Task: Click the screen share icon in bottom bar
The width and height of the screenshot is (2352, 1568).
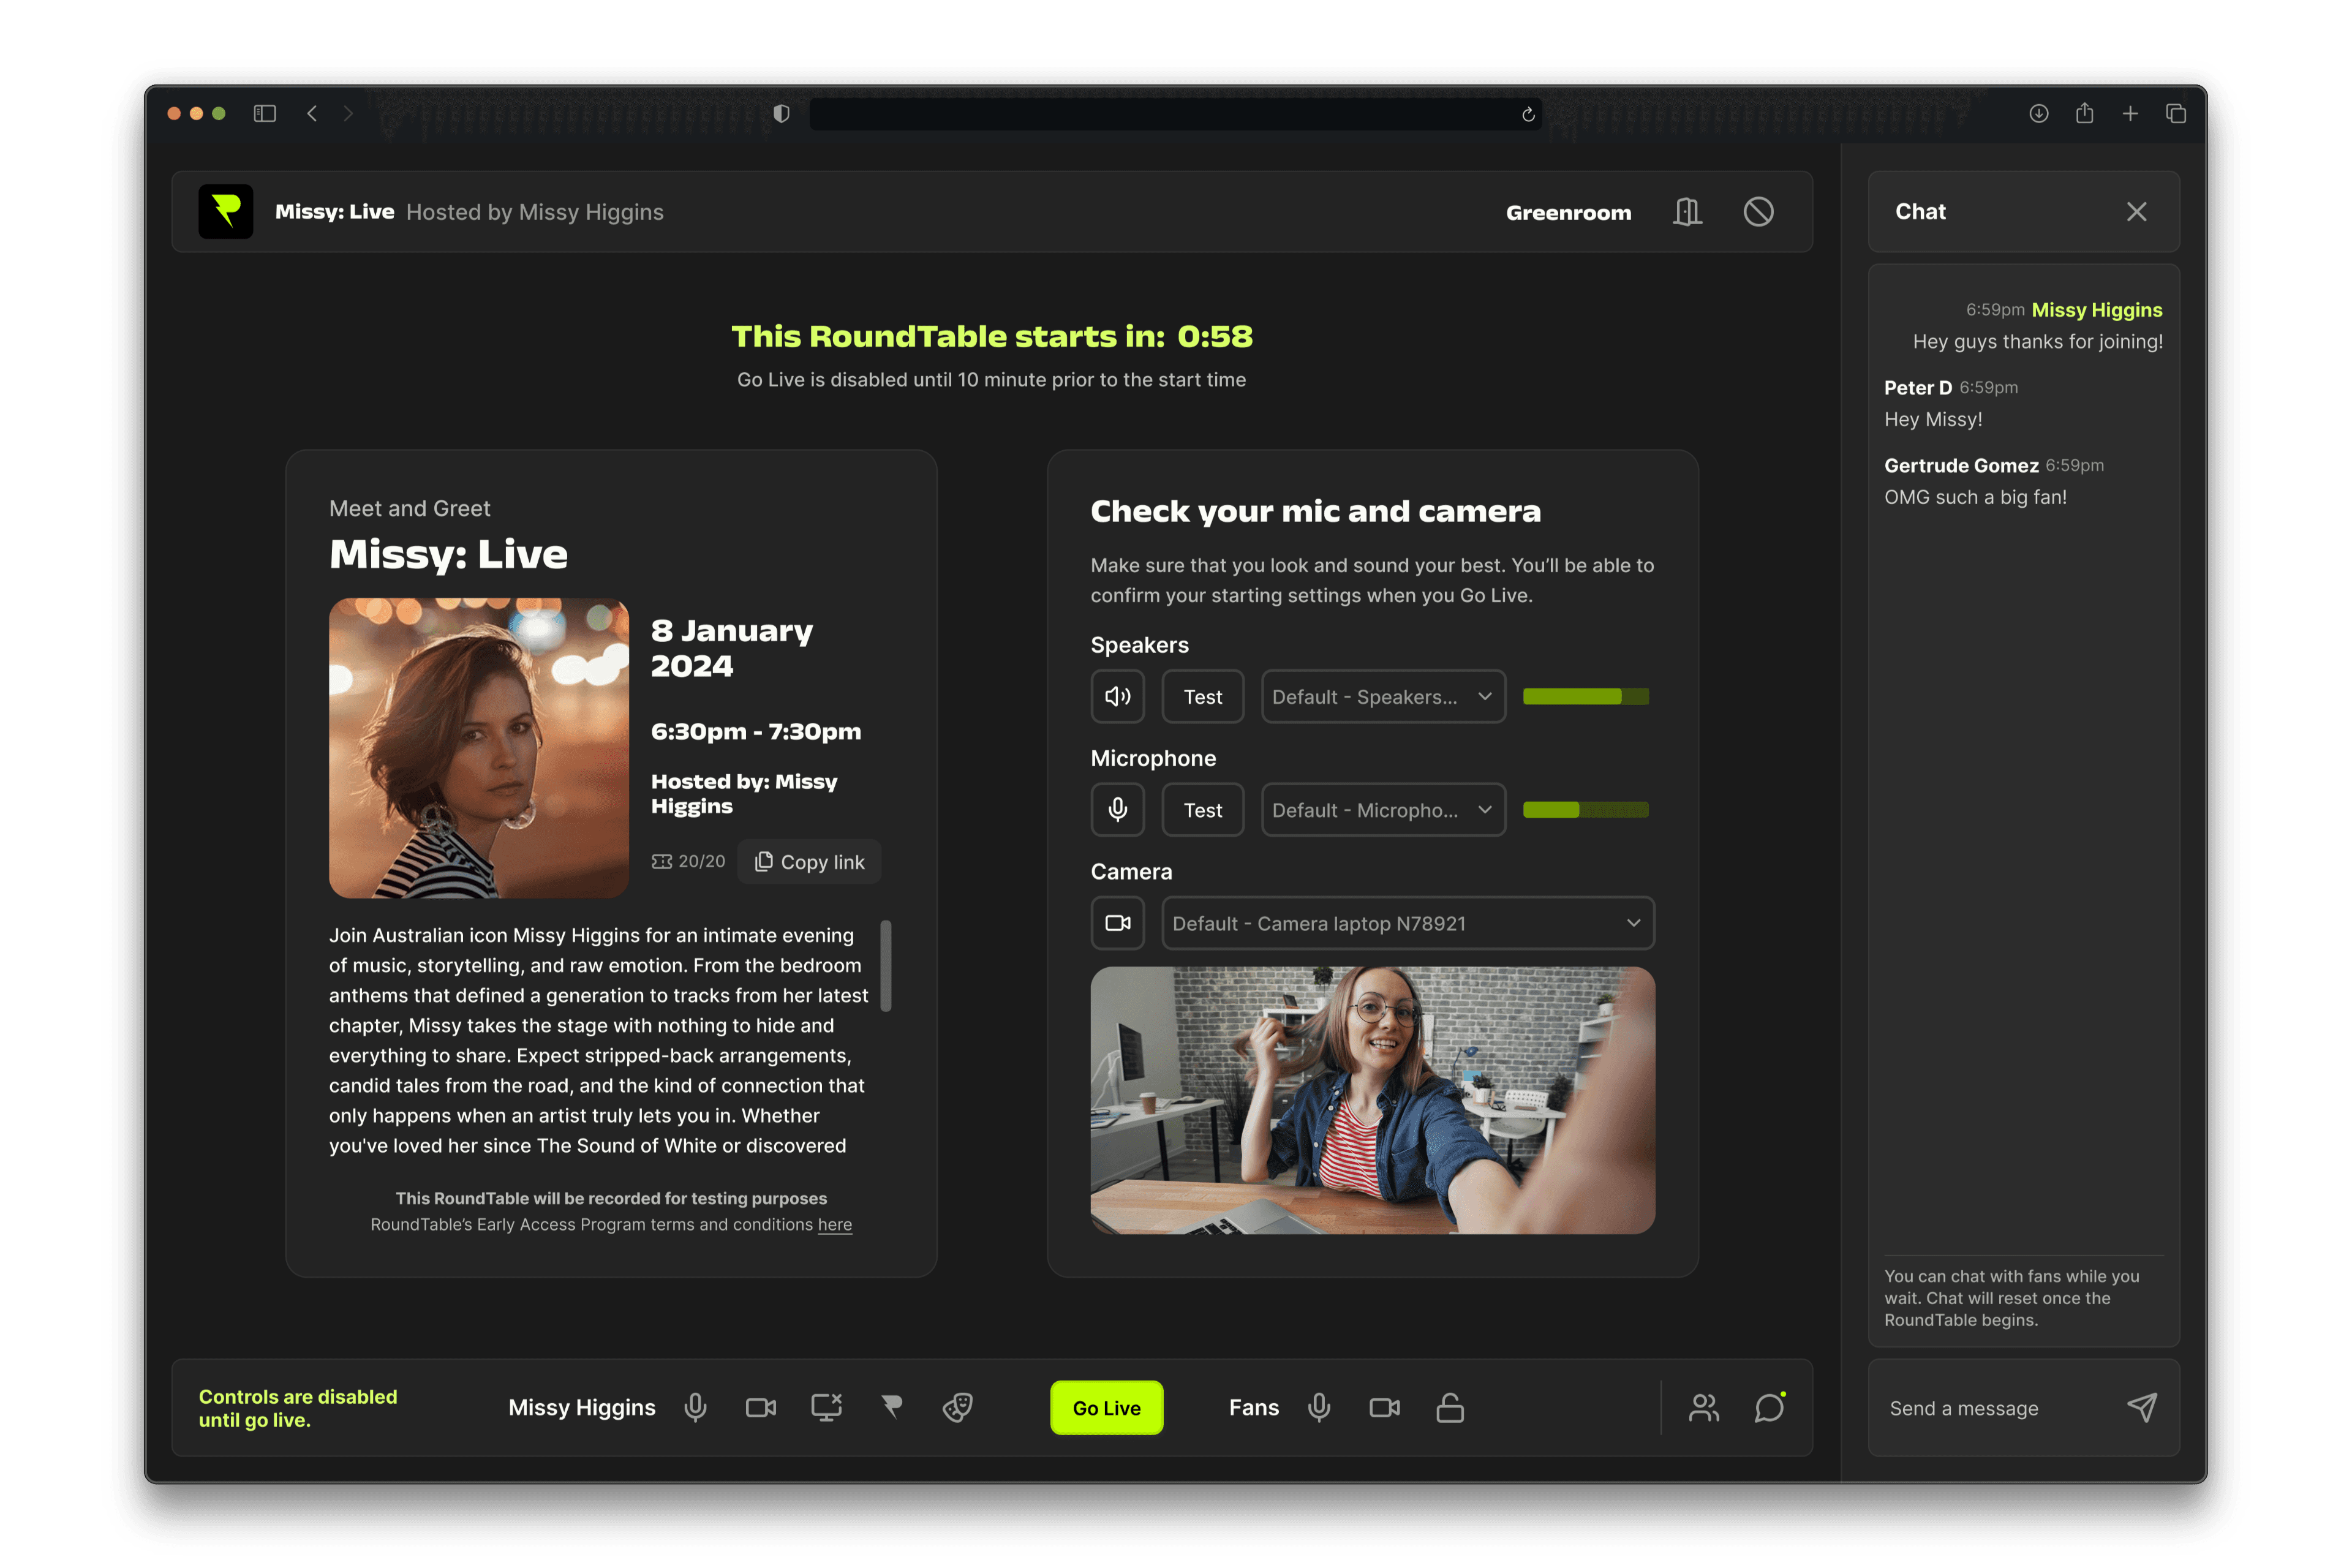Action: pos(826,1407)
